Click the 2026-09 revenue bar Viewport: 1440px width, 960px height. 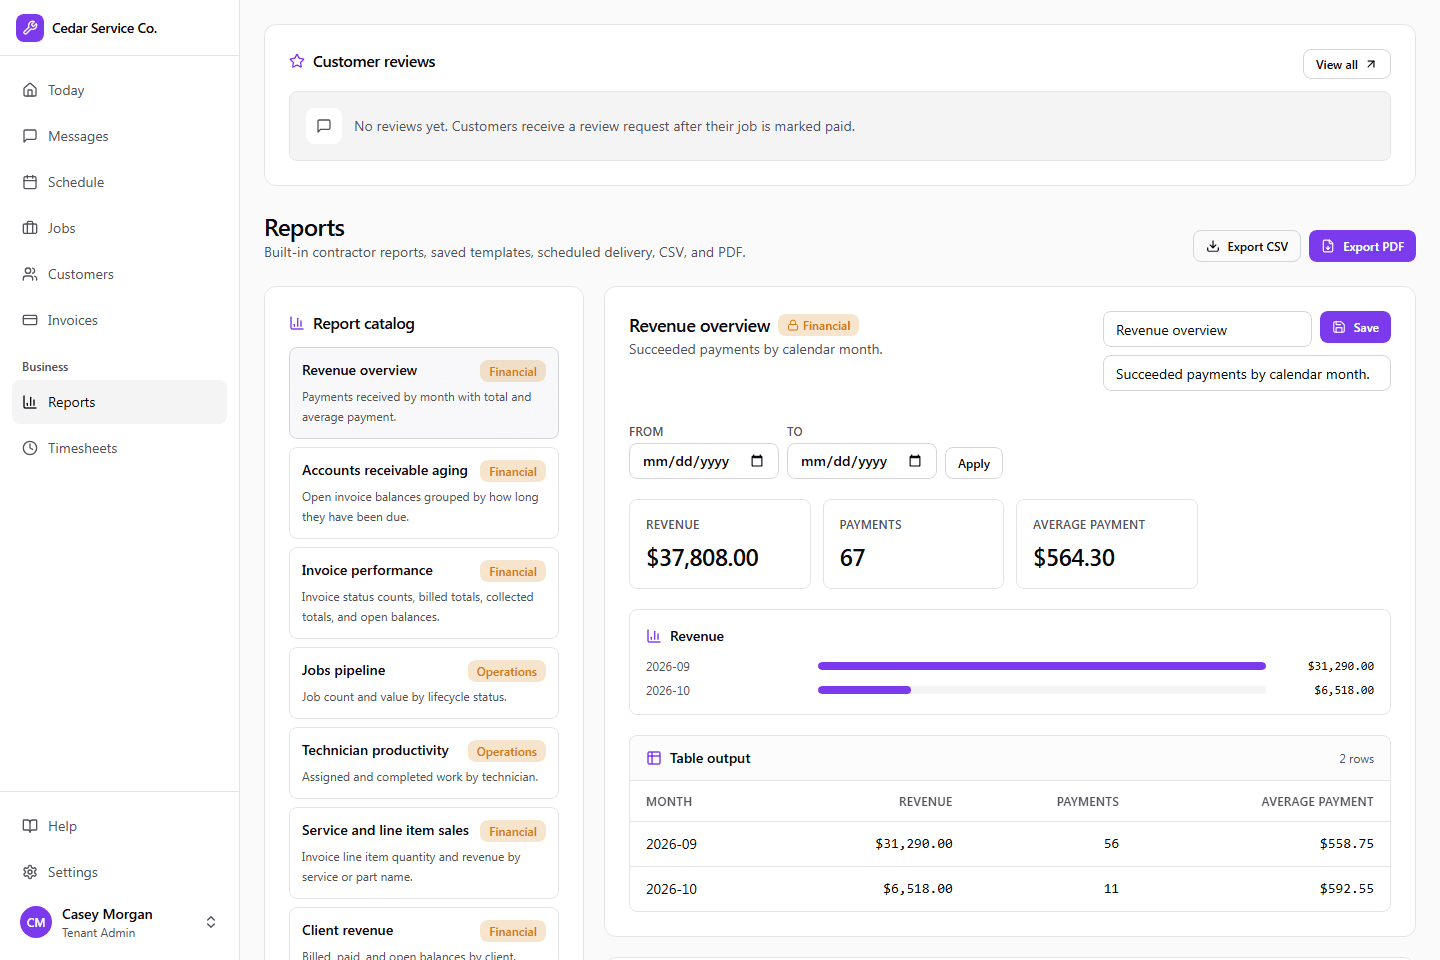[1042, 666]
